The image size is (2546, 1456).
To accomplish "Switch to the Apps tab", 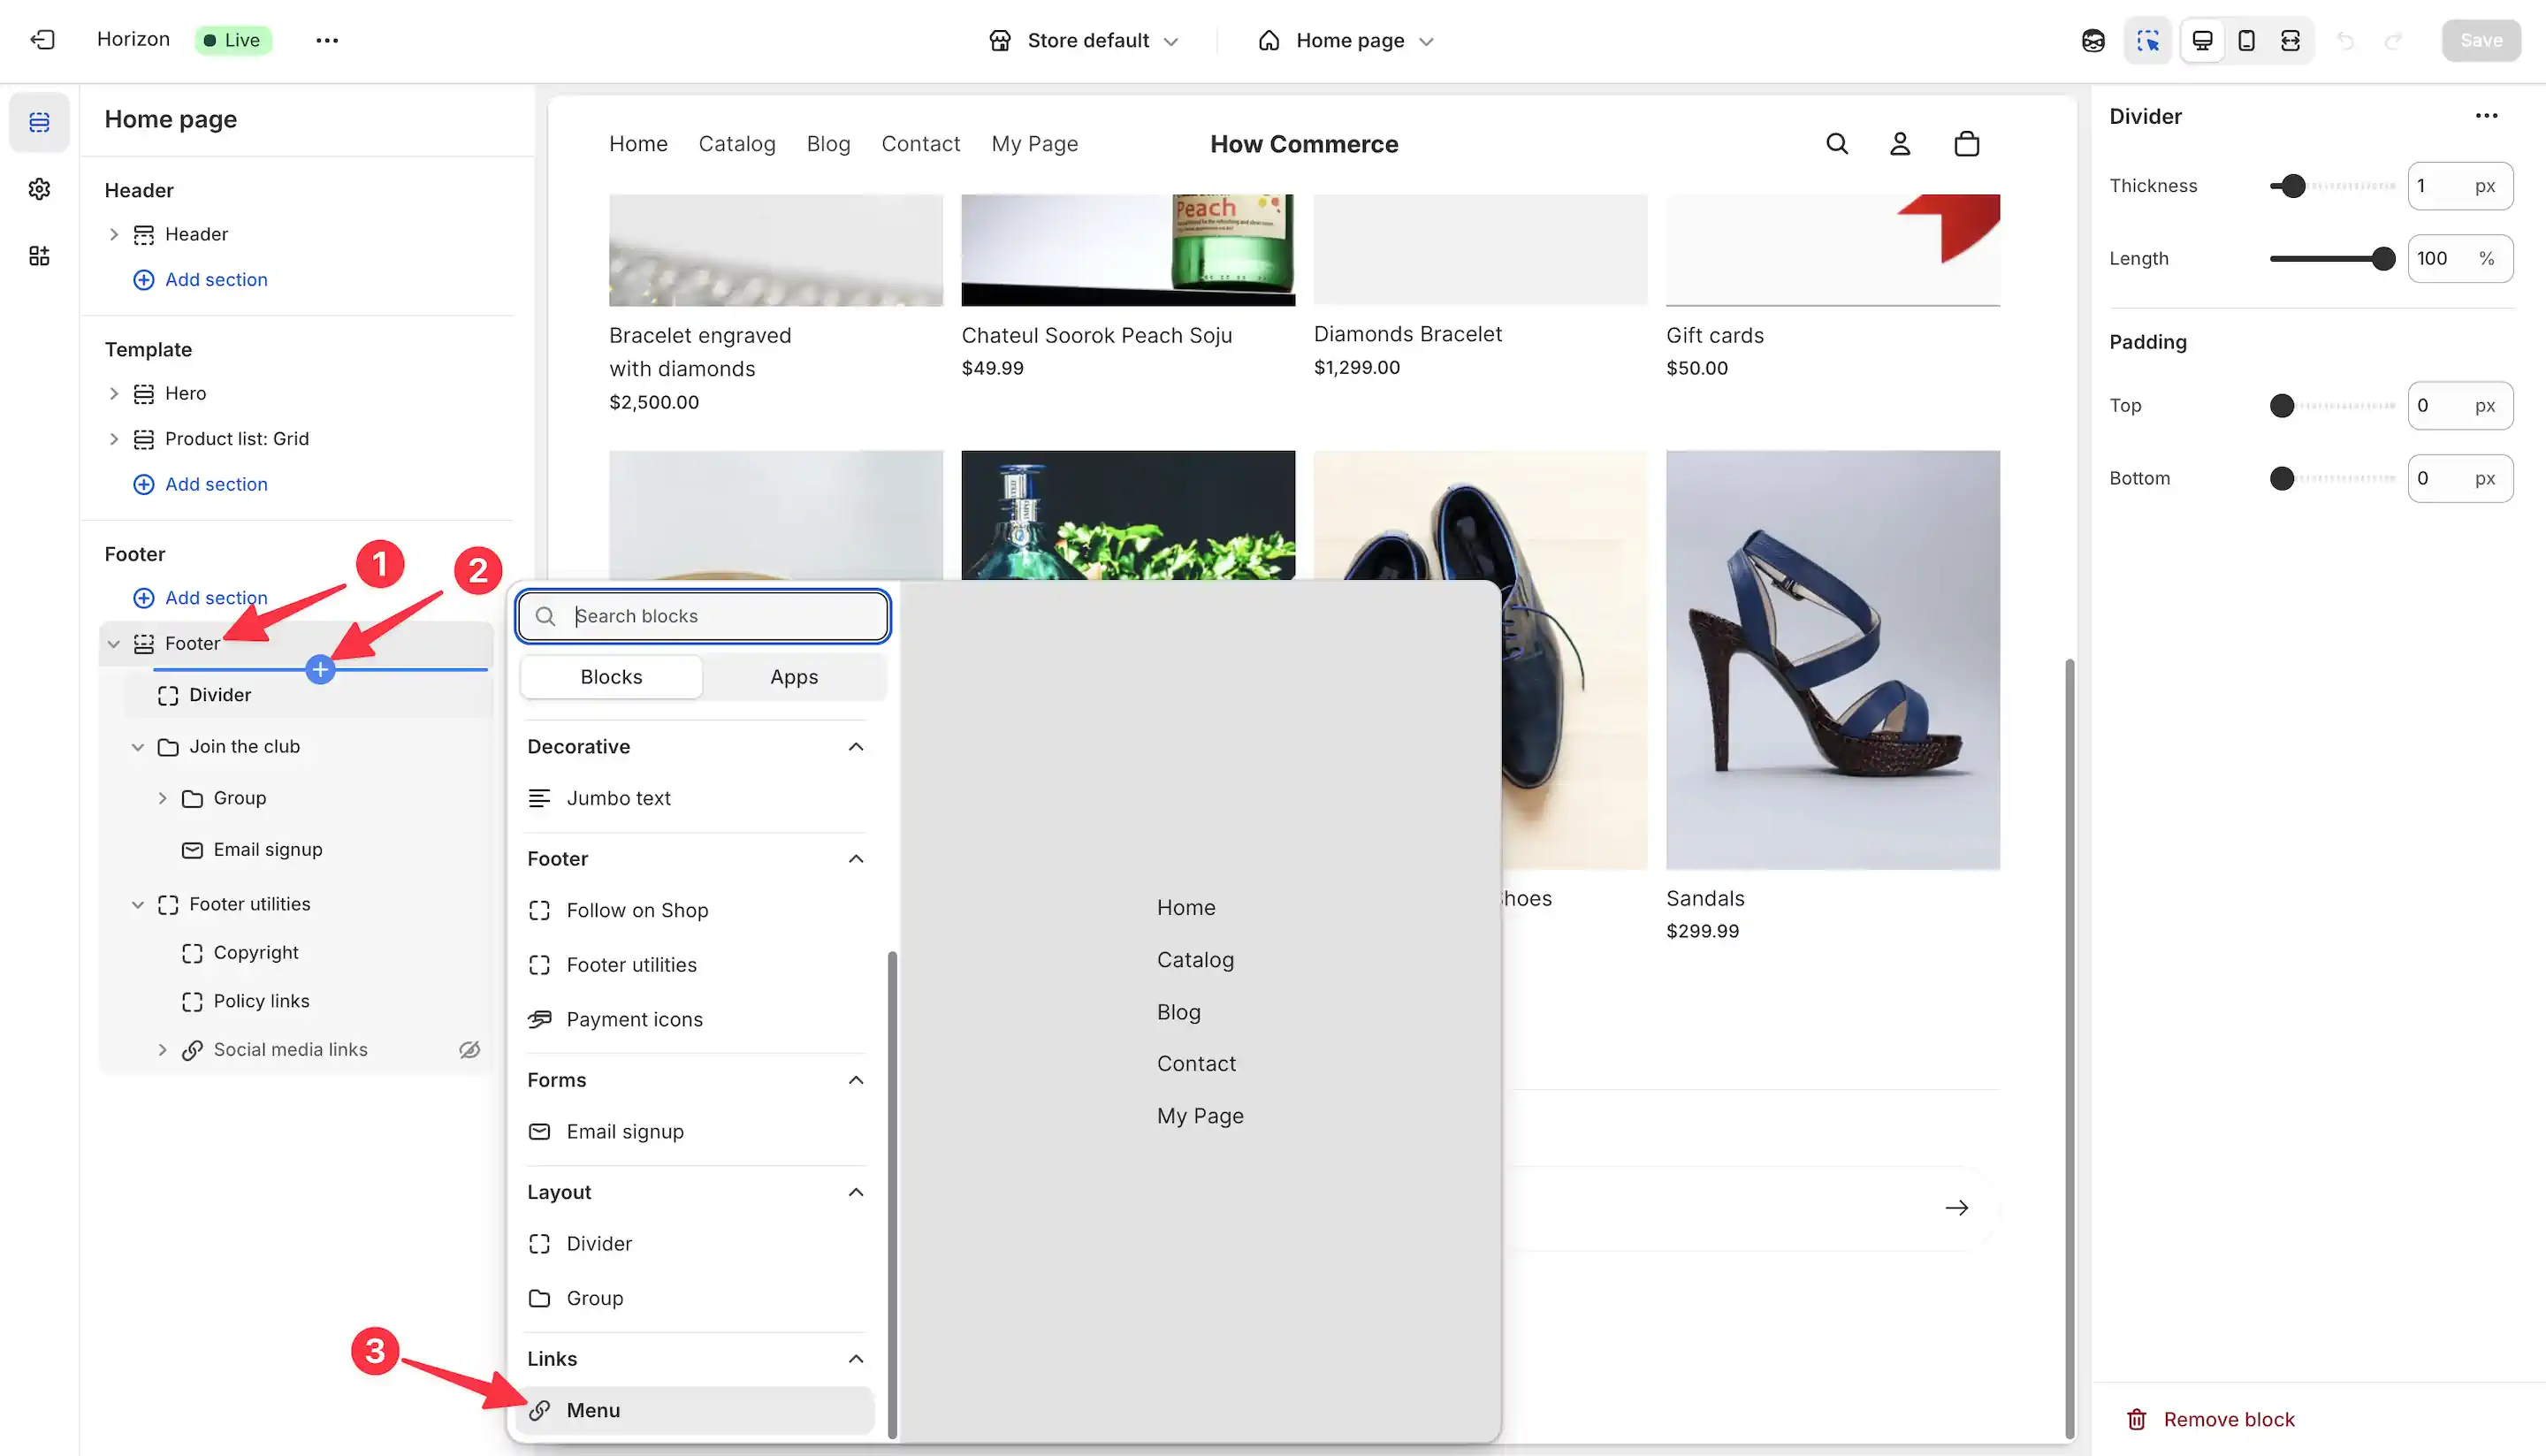I will pyautogui.click(x=794, y=677).
